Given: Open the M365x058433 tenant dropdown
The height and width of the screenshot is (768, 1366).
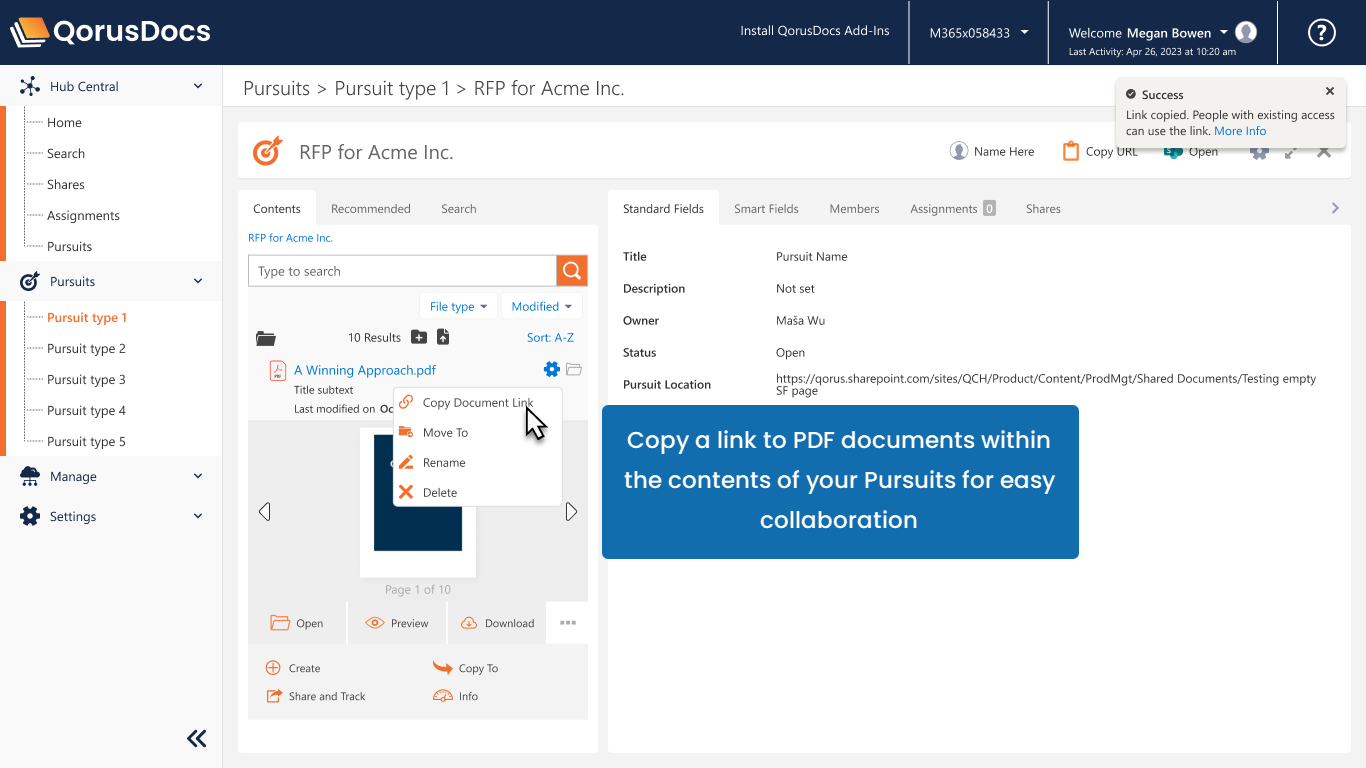Looking at the screenshot, I should pyautogui.click(x=979, y=32).
